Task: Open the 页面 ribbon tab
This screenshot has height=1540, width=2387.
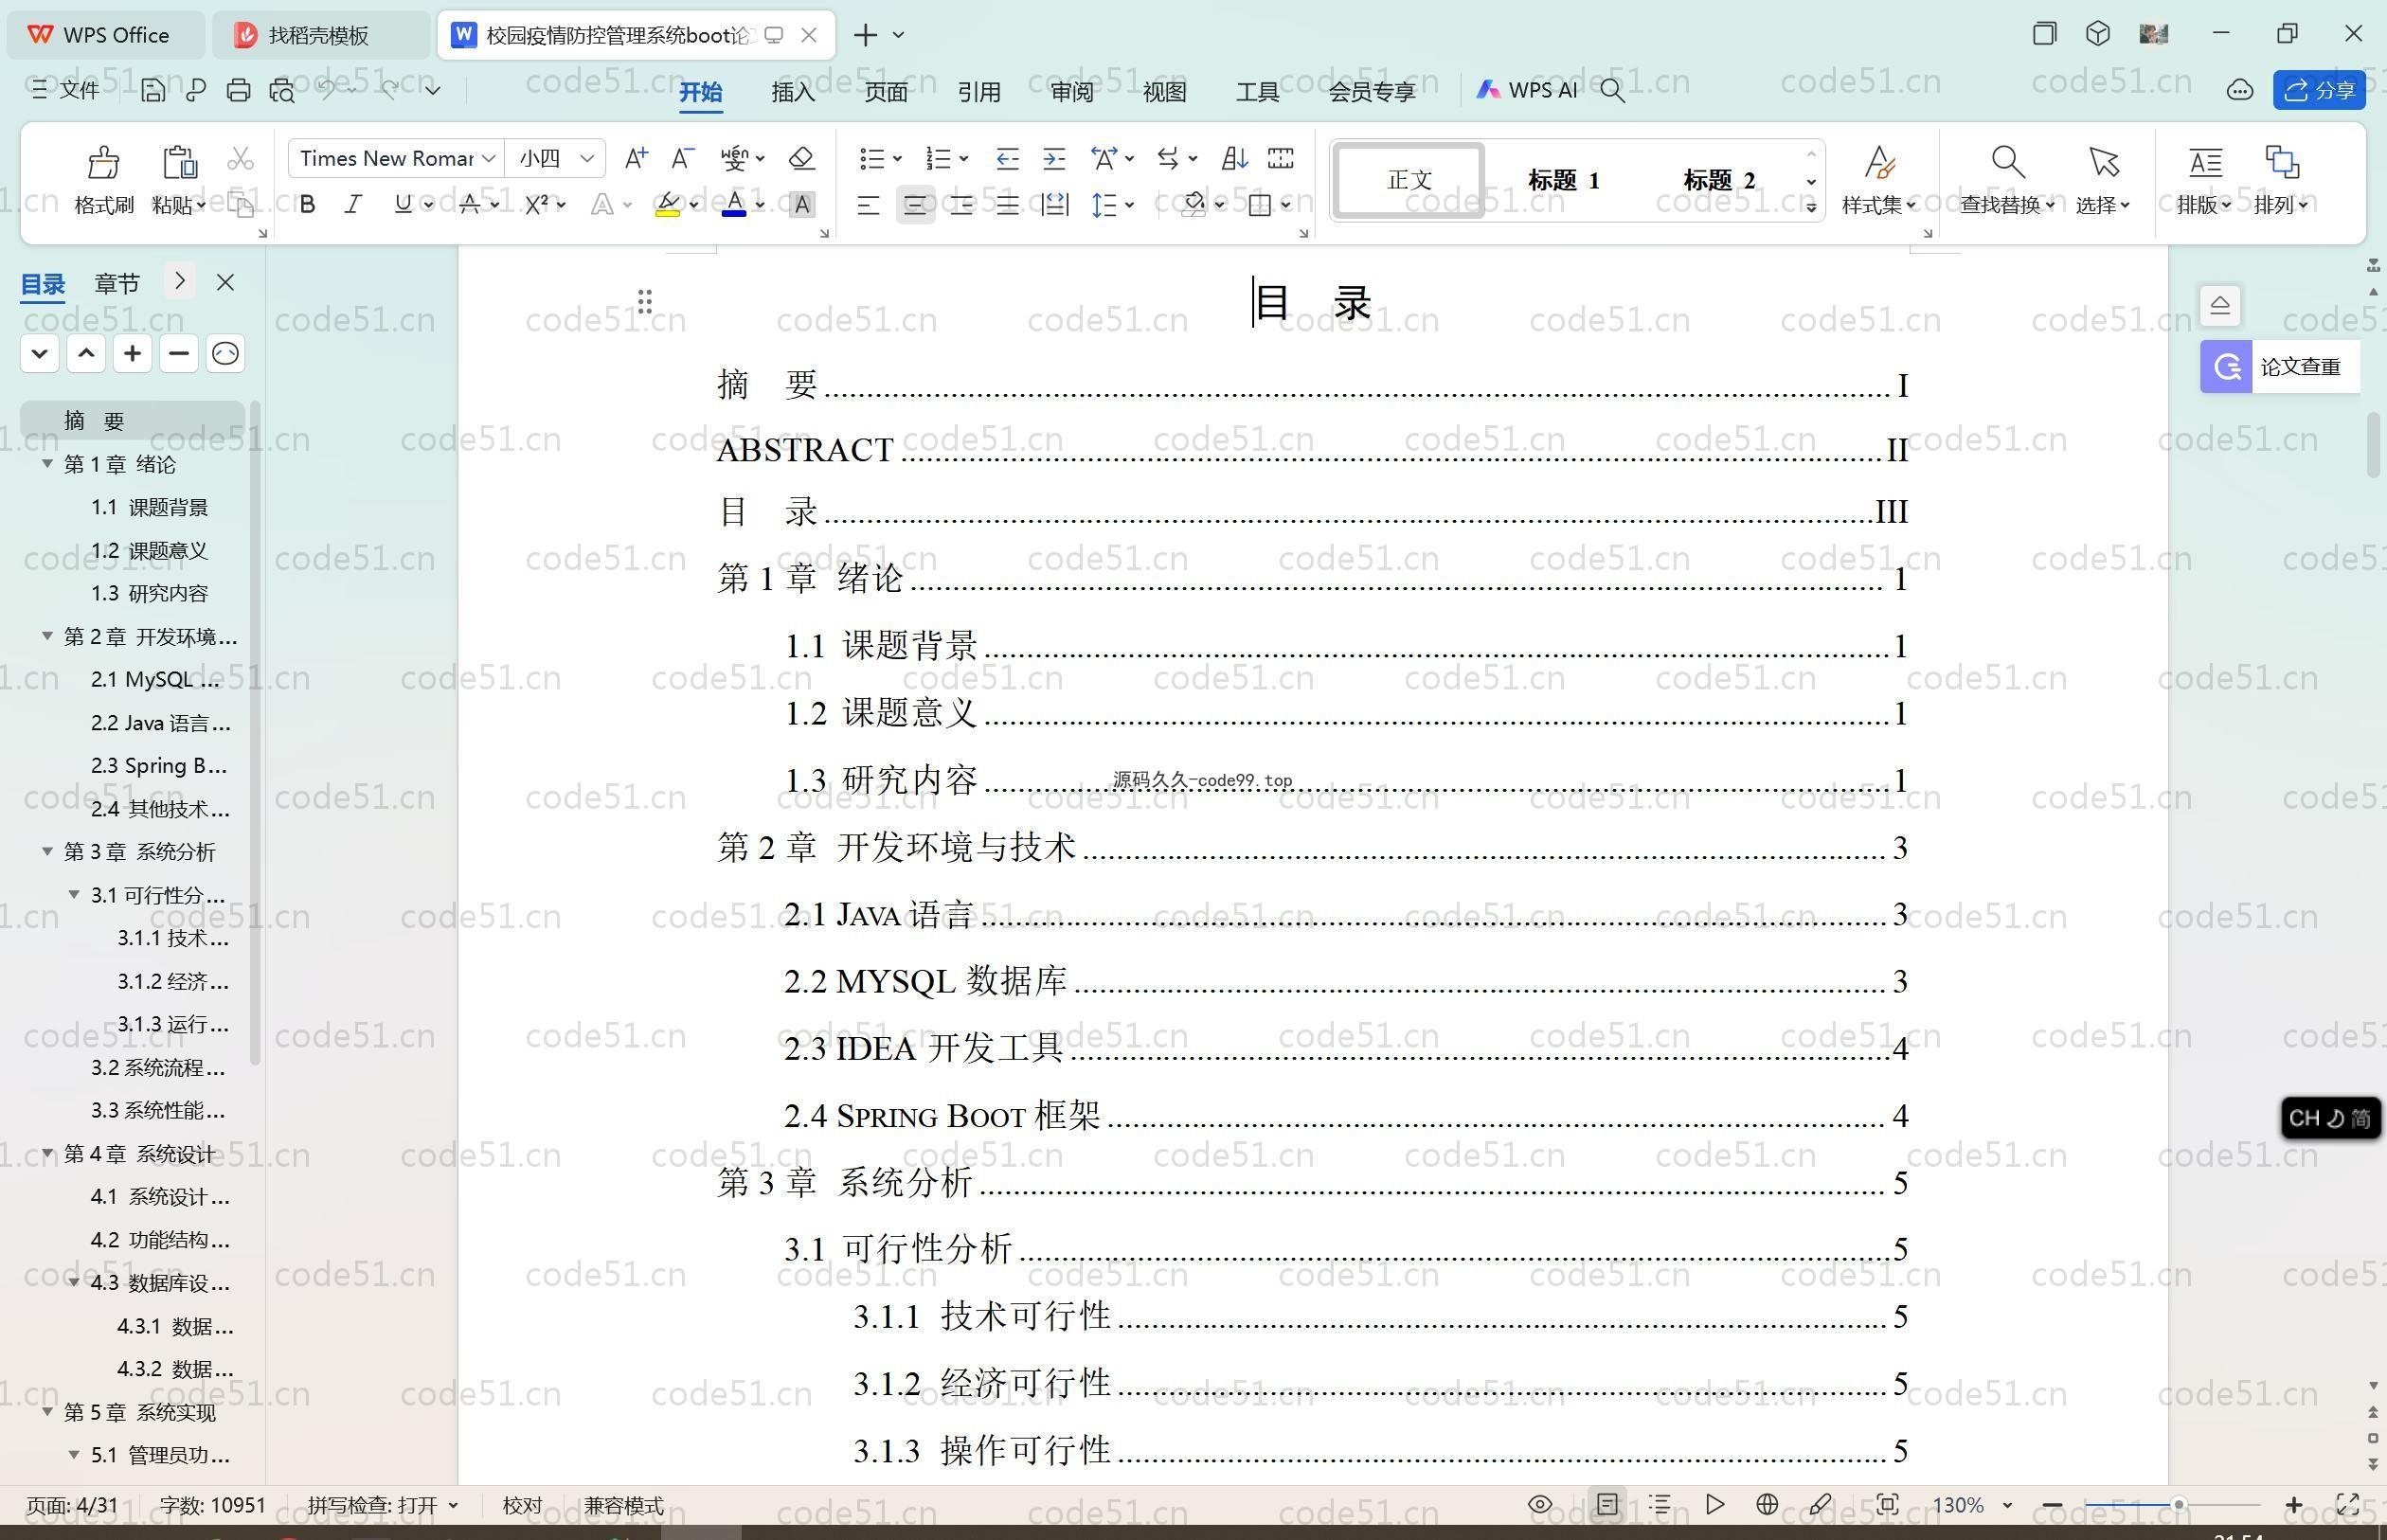Action: (886, 91)
